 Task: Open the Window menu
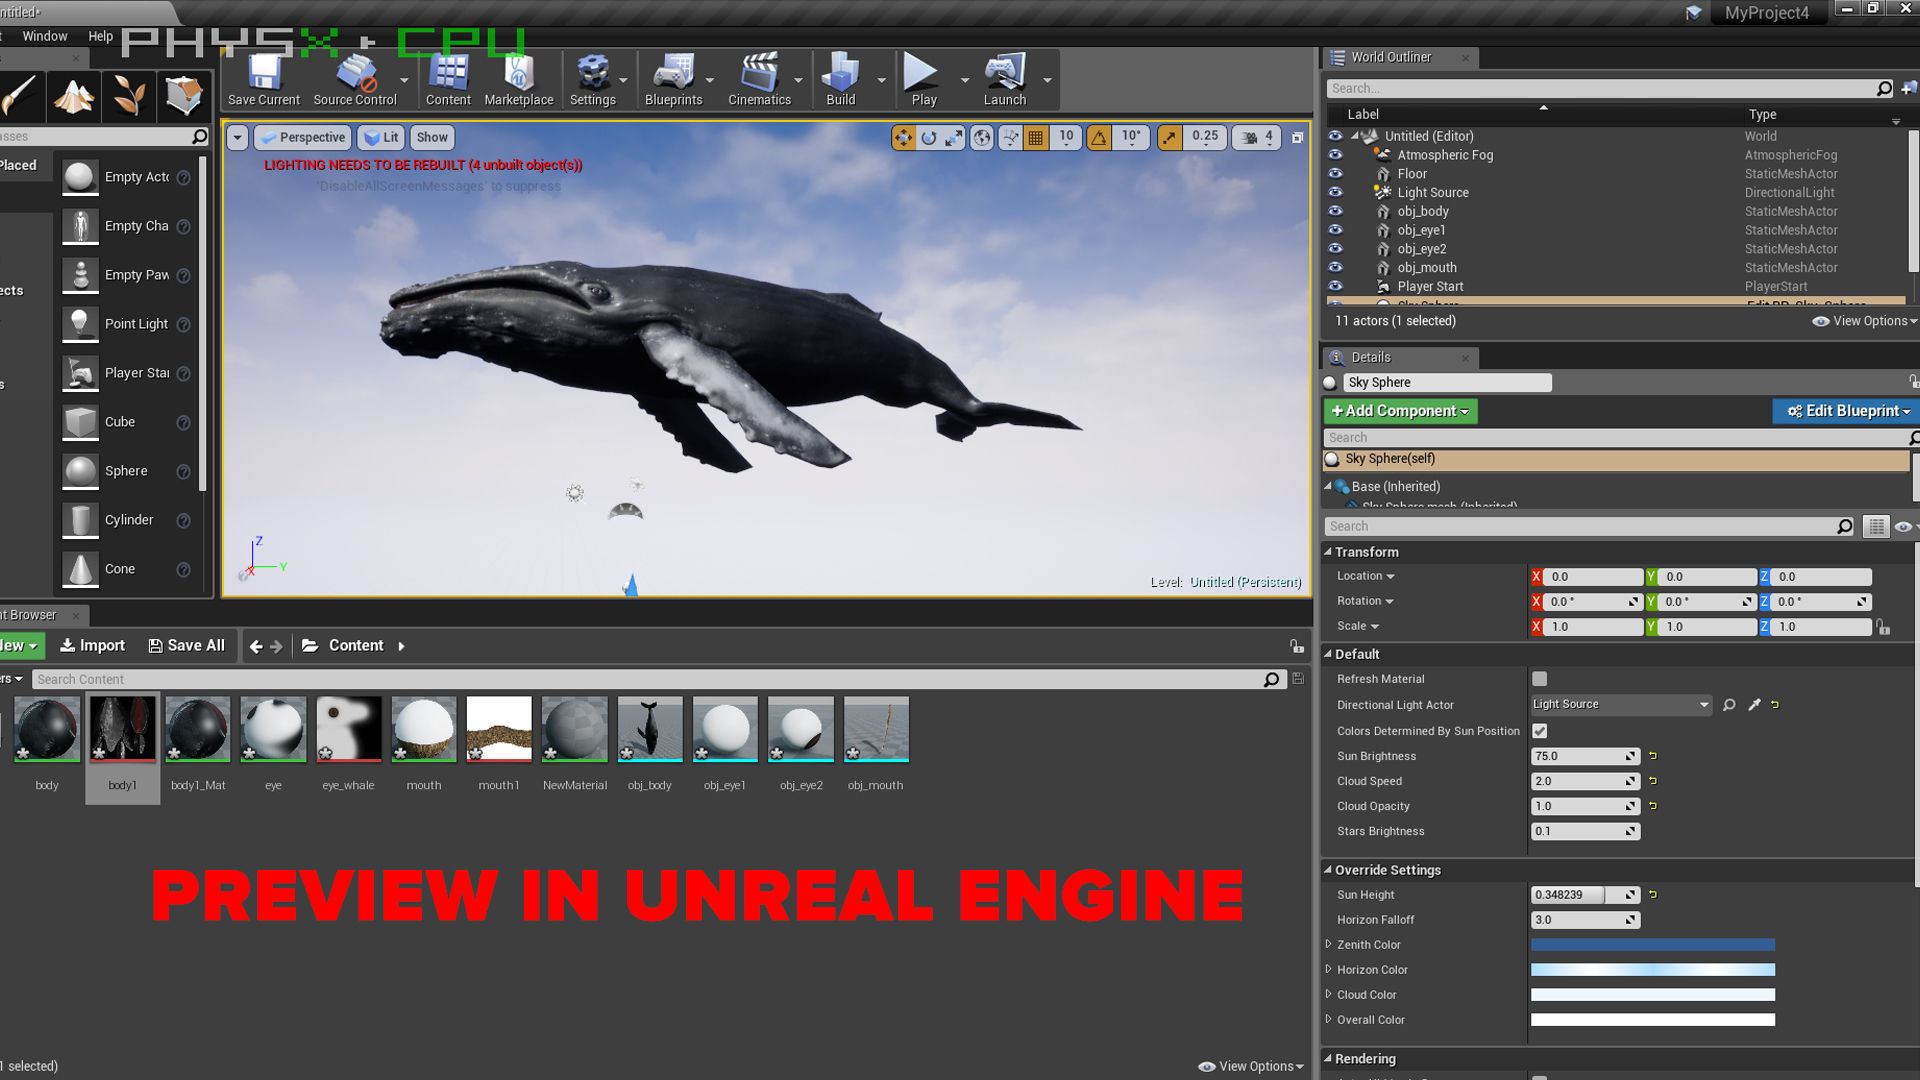tap(45, 36)
